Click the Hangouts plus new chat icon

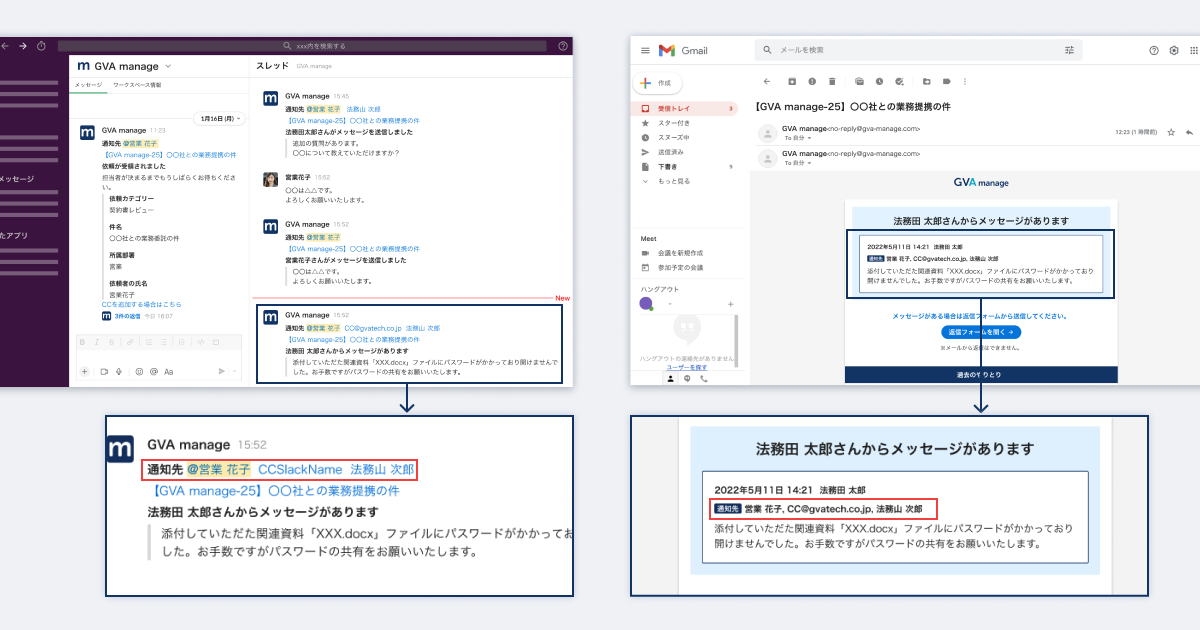(x=730, y=303)
